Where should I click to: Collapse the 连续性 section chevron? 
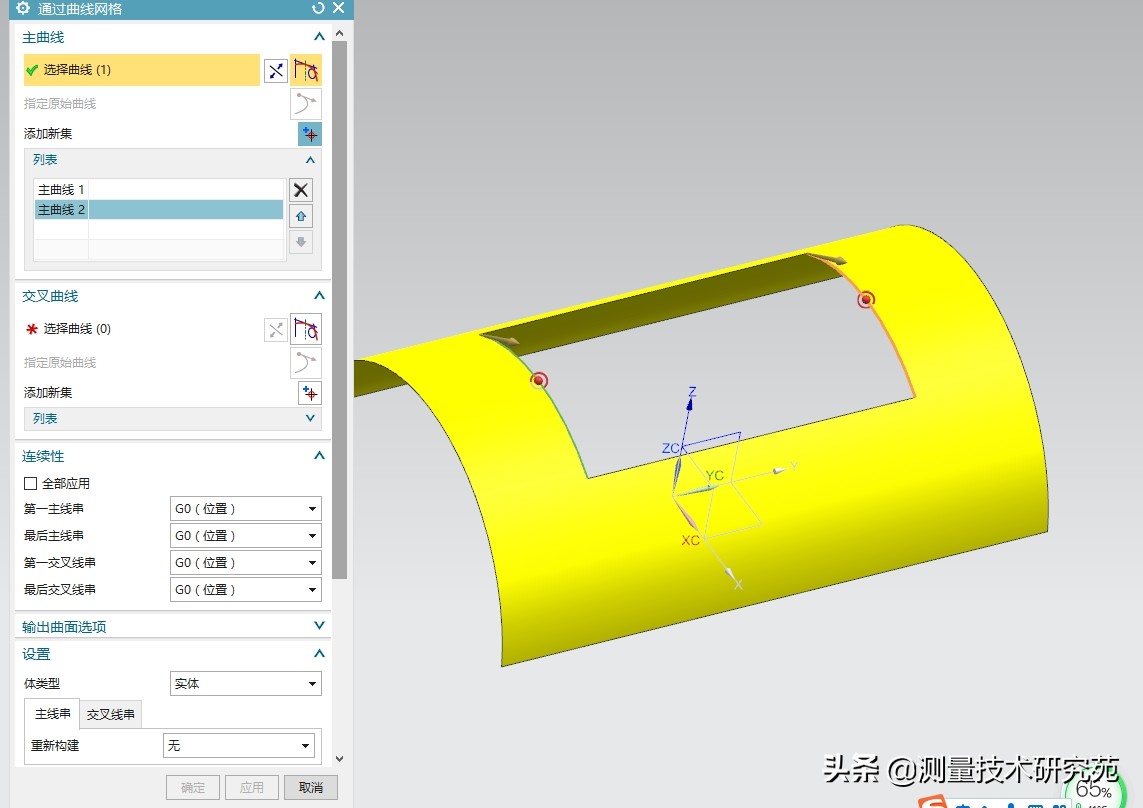318,455
